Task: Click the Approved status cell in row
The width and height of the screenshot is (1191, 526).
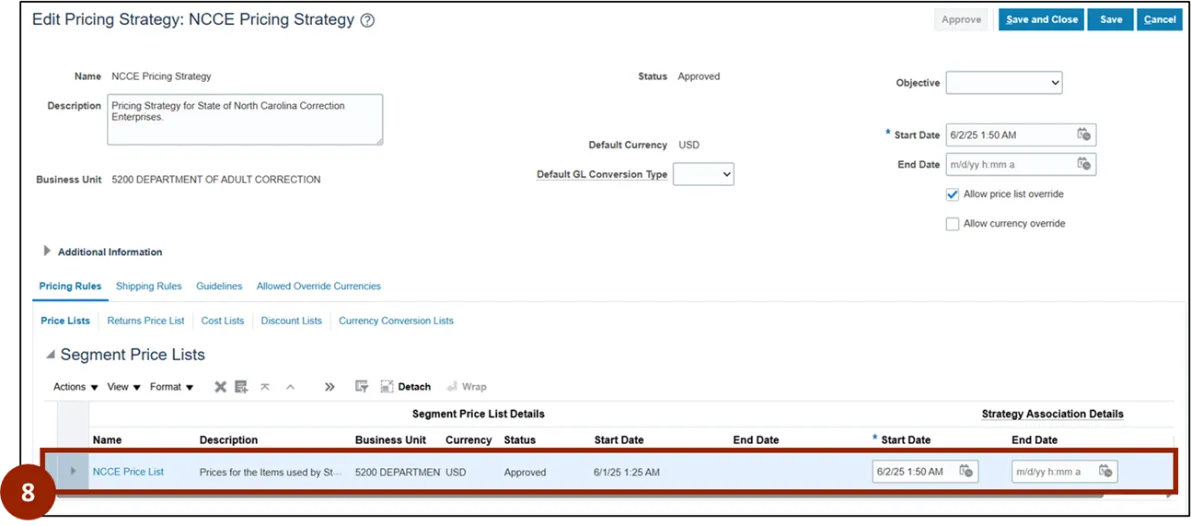Action: coord(525,472)
